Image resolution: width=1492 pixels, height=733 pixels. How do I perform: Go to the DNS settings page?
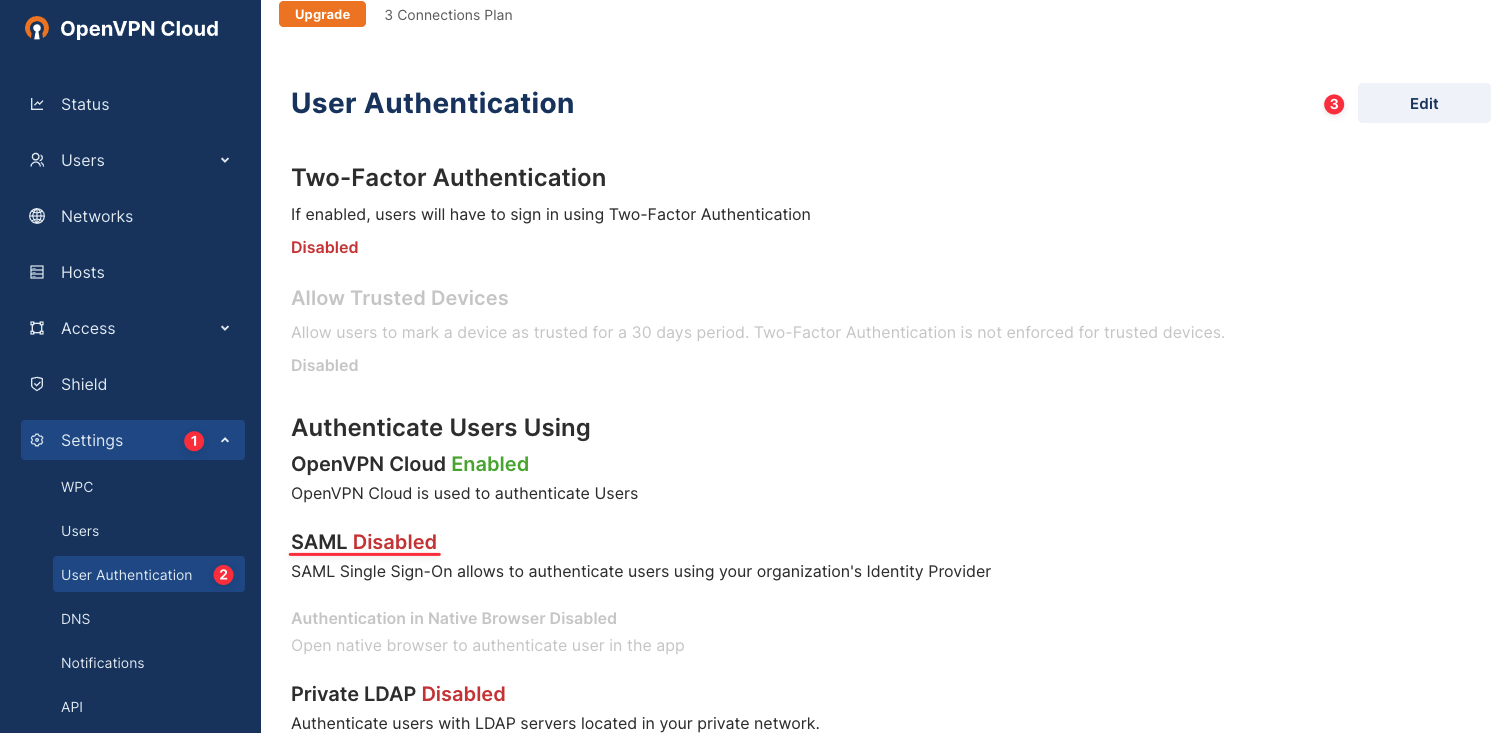coord(75,619)
